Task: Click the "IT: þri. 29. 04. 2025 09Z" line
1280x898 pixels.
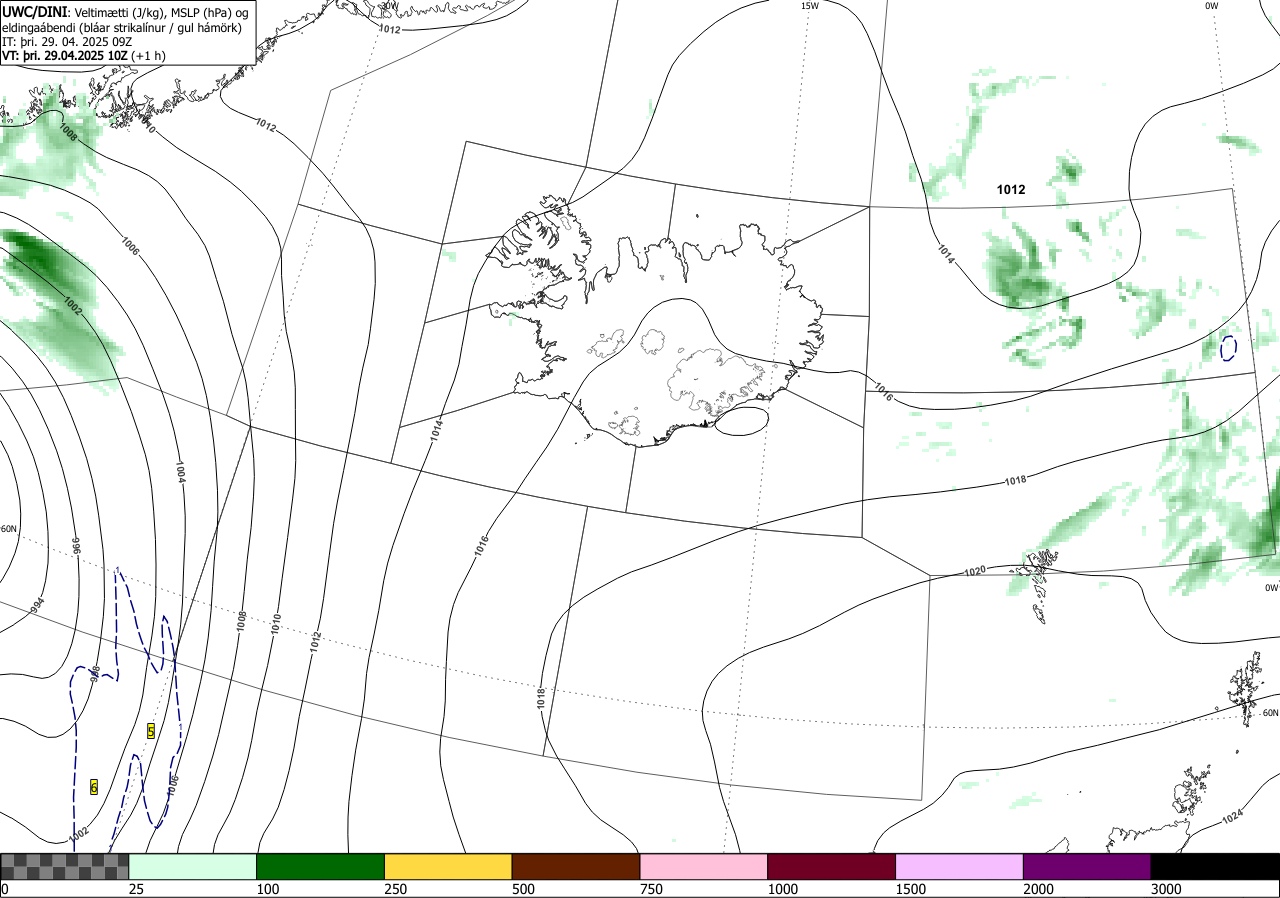Action: pos(67,42)
